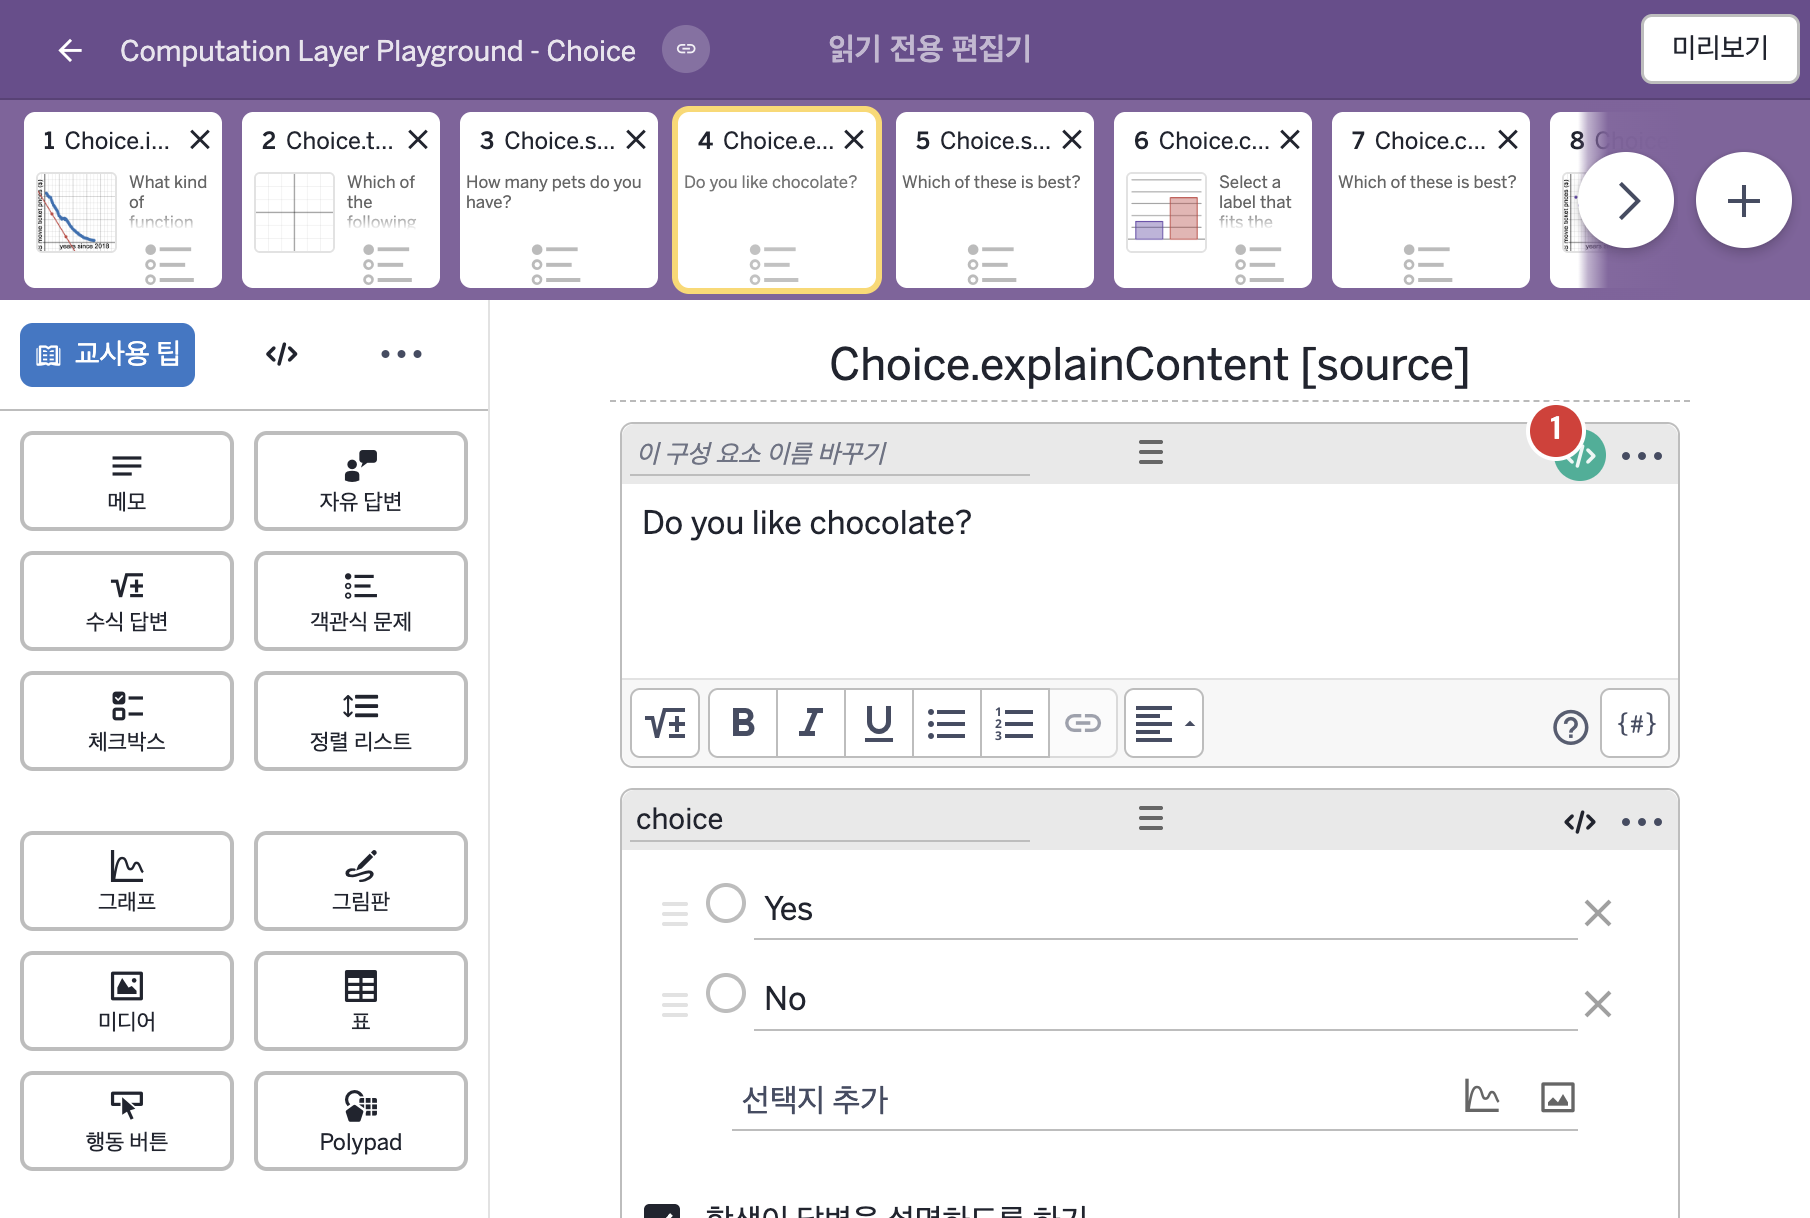
Task: Go back using the left arrow
Action: click(x=70, y=50)
